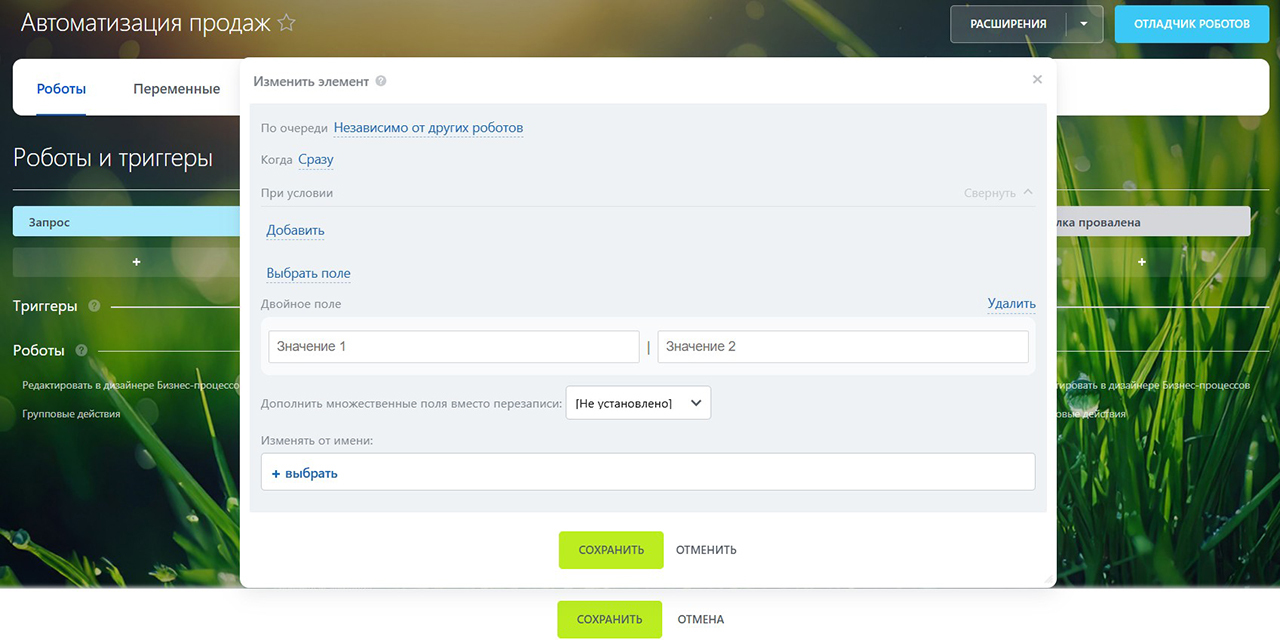
Task: Click the Отладчик роботов button
Action: tap(1191, 24)
